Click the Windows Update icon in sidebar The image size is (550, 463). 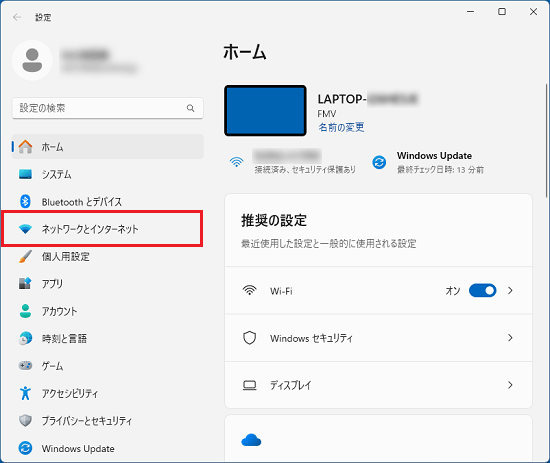tap(25, 448)
